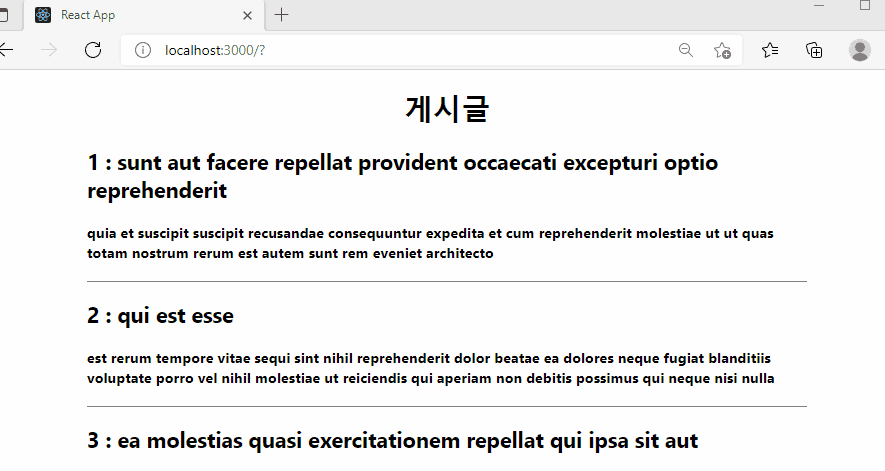The width and height of the screenshot is (885, 471).
Task: Click the React logo favicon on tab
Action: (43, 15)
